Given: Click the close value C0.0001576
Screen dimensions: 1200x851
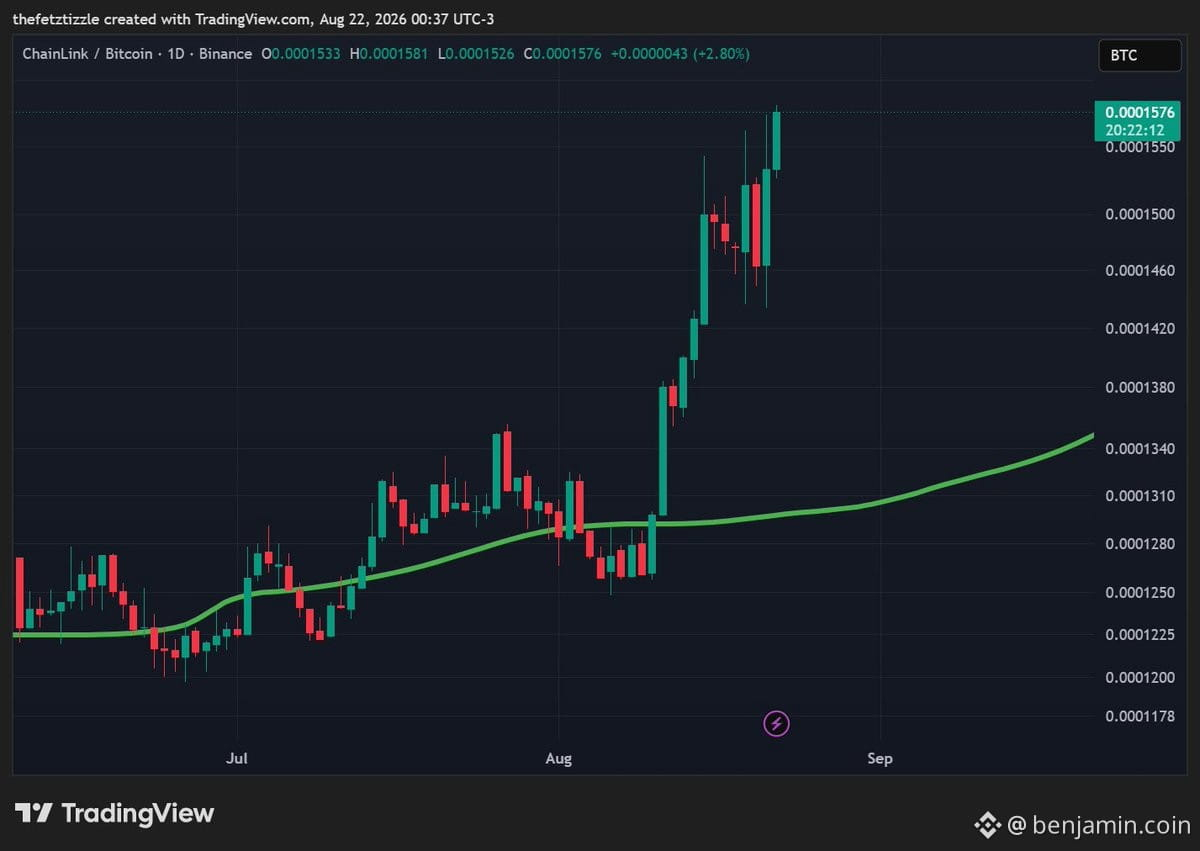Looking at the screenshot, I should [562, 54].
